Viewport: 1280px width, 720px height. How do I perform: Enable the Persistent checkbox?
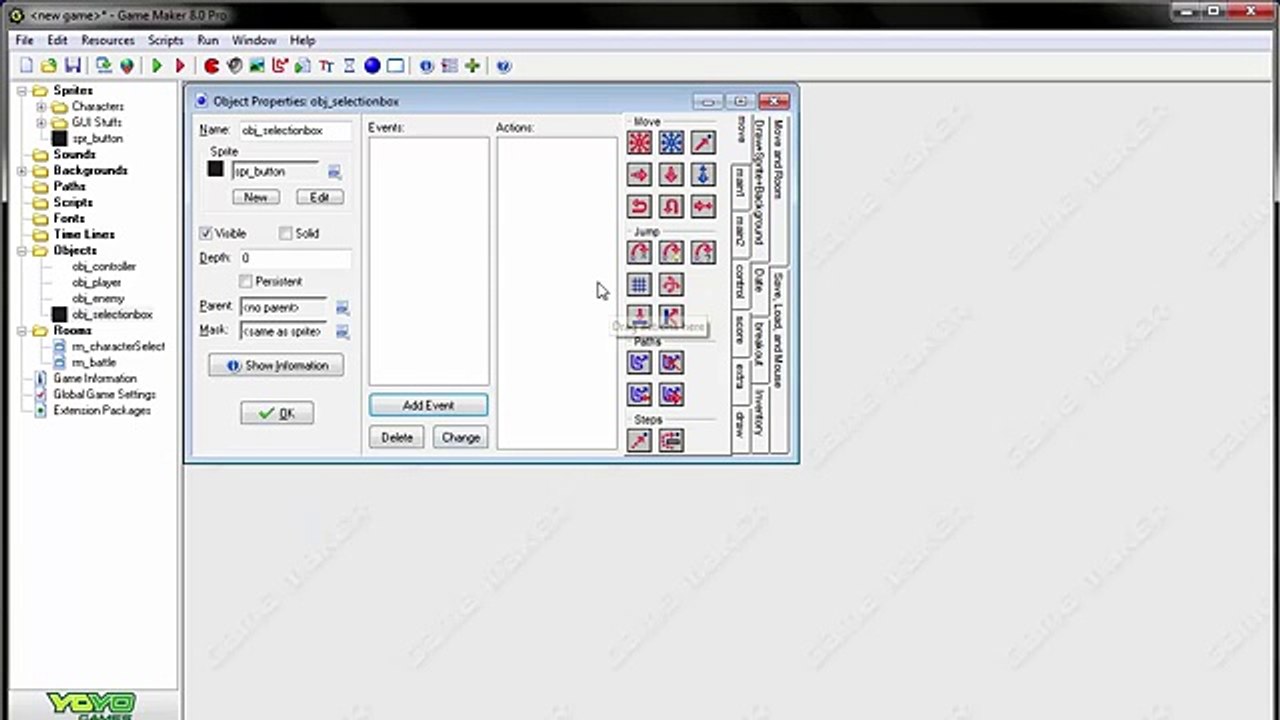(x=246, y=282)
